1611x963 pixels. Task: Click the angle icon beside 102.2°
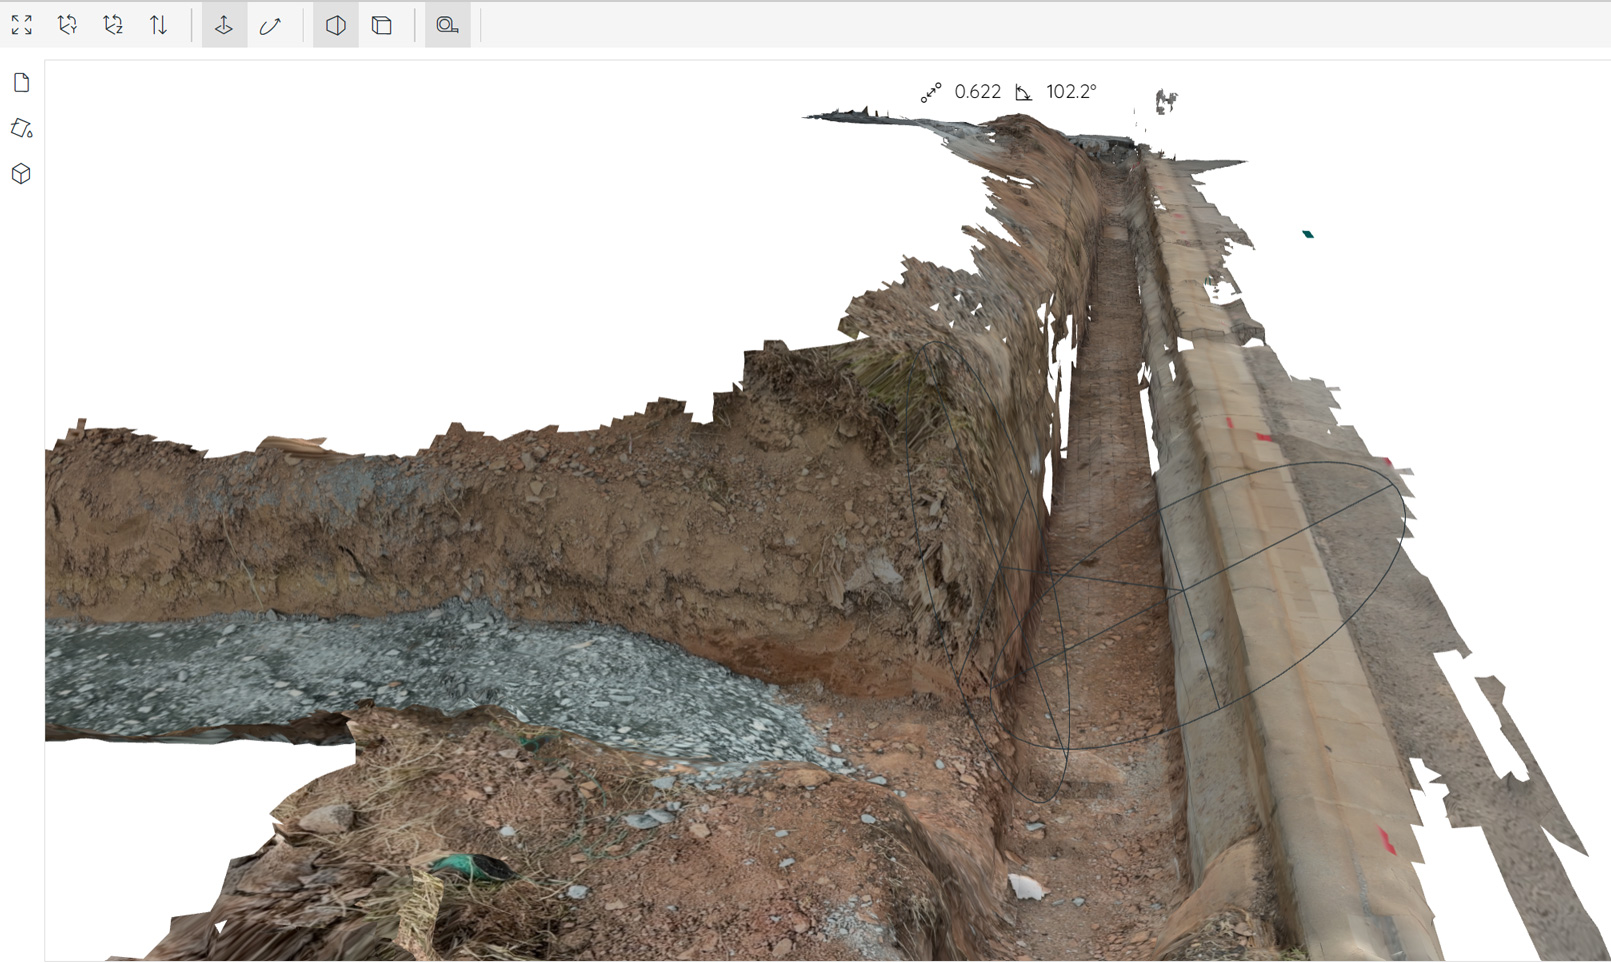pos(1023,92)
